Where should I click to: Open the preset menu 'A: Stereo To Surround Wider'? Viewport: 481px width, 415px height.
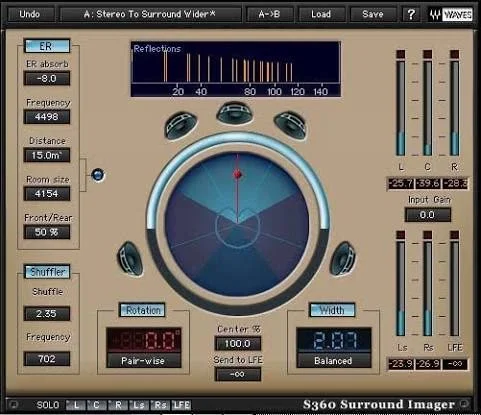tap(150, 14)
